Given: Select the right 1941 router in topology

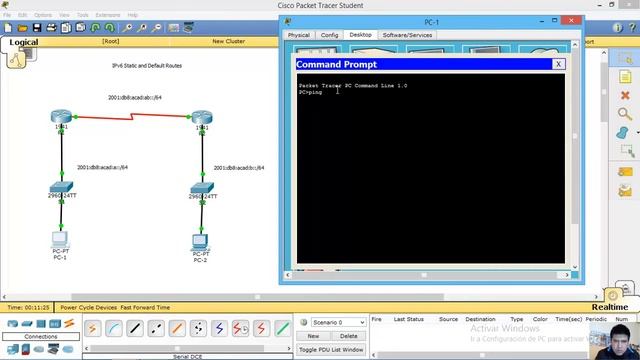Looking at the screenshot, I should click(x=202, y=118).
